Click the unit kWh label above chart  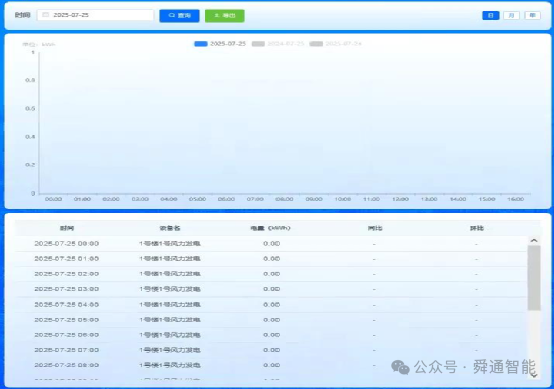click(x=39, y=44)
